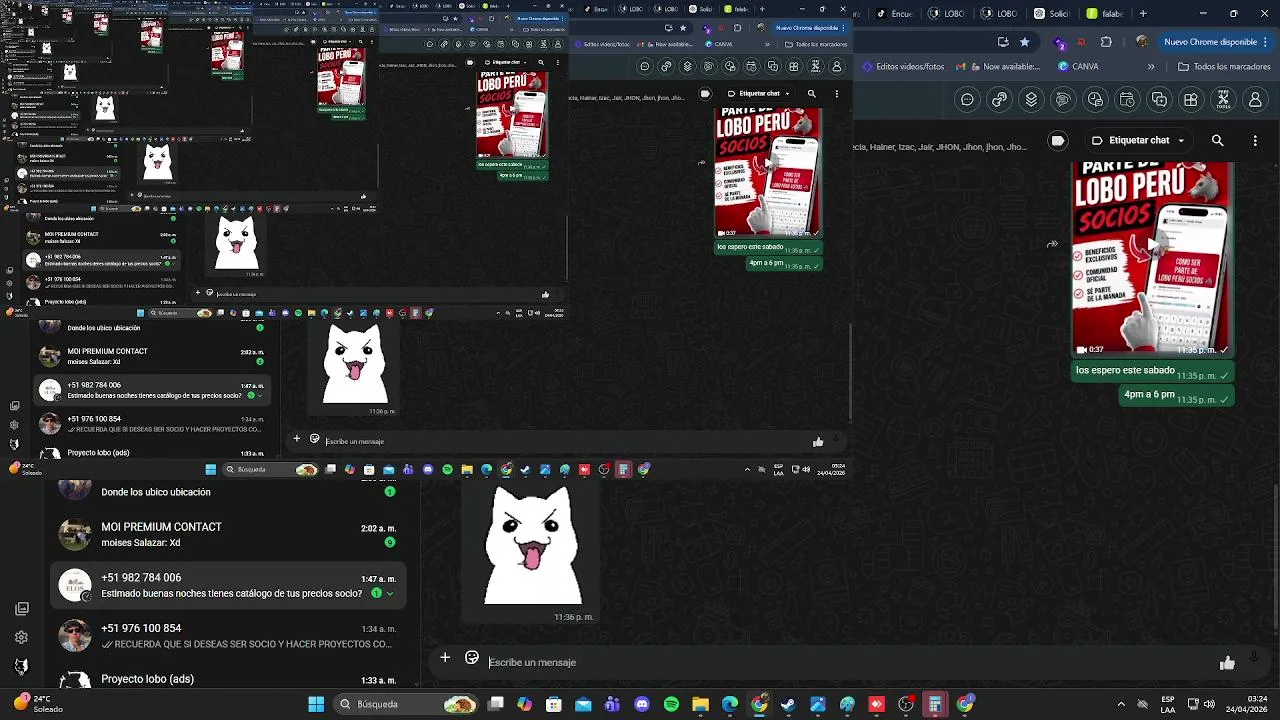Click the solid label tag icon beside Etiquetar chat, largest copy
Image resolution: width=1280 pixels, height=720 pixels.
pyautogui.click(x=1058, y=141)
